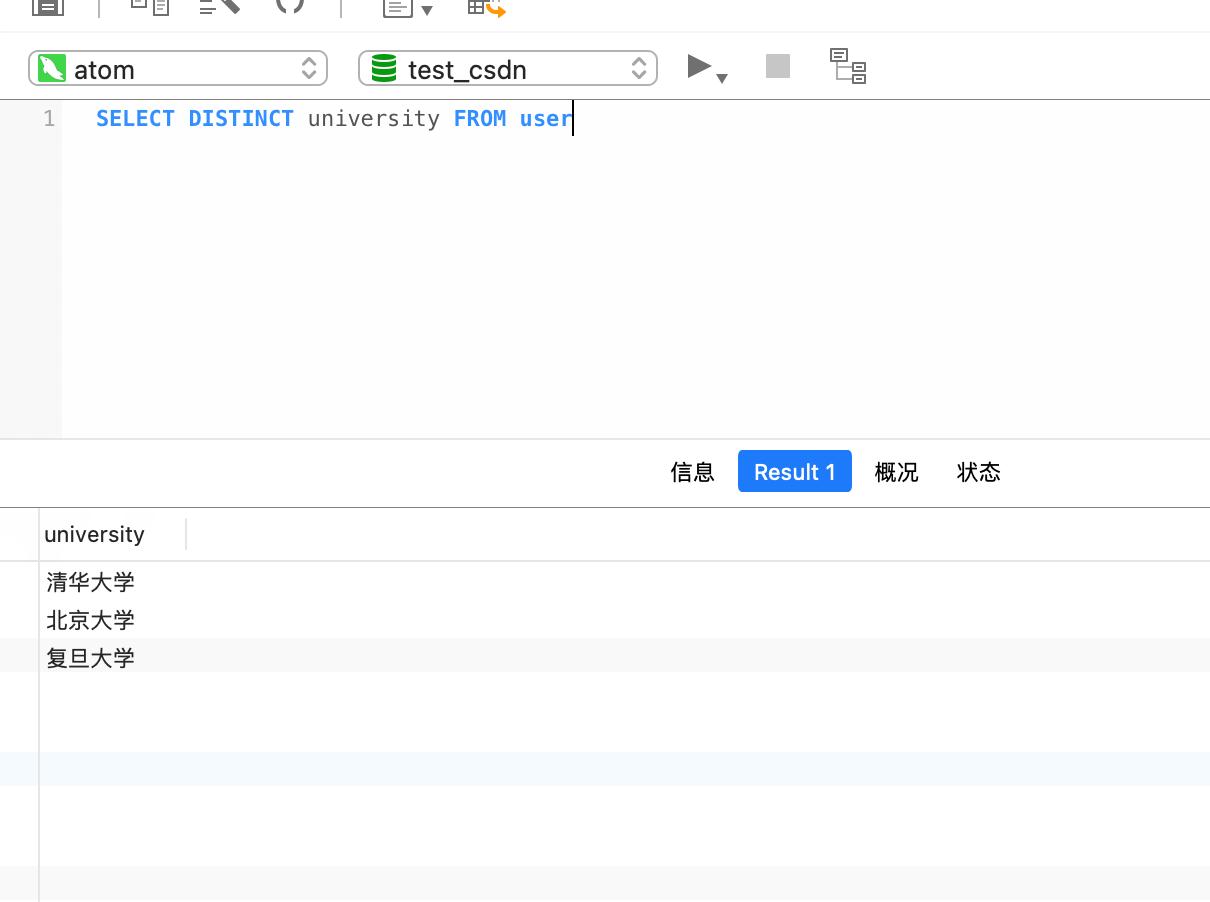Run the query with the play button

point(699,67)
